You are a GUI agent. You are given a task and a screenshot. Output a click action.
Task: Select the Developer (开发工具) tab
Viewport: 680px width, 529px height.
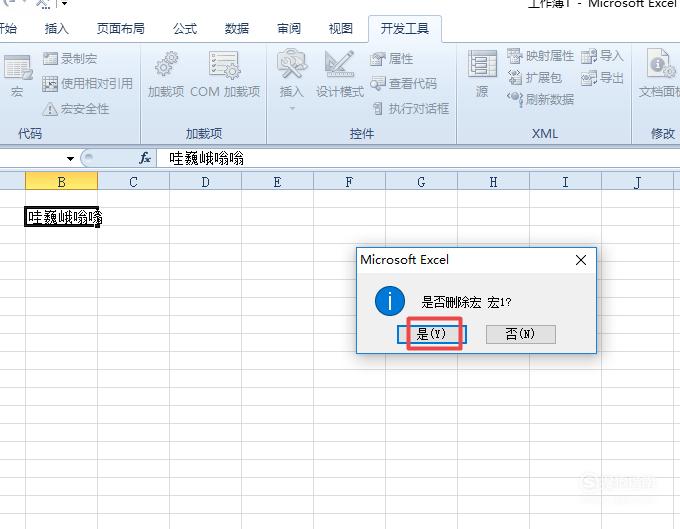[x=405, y=29]
